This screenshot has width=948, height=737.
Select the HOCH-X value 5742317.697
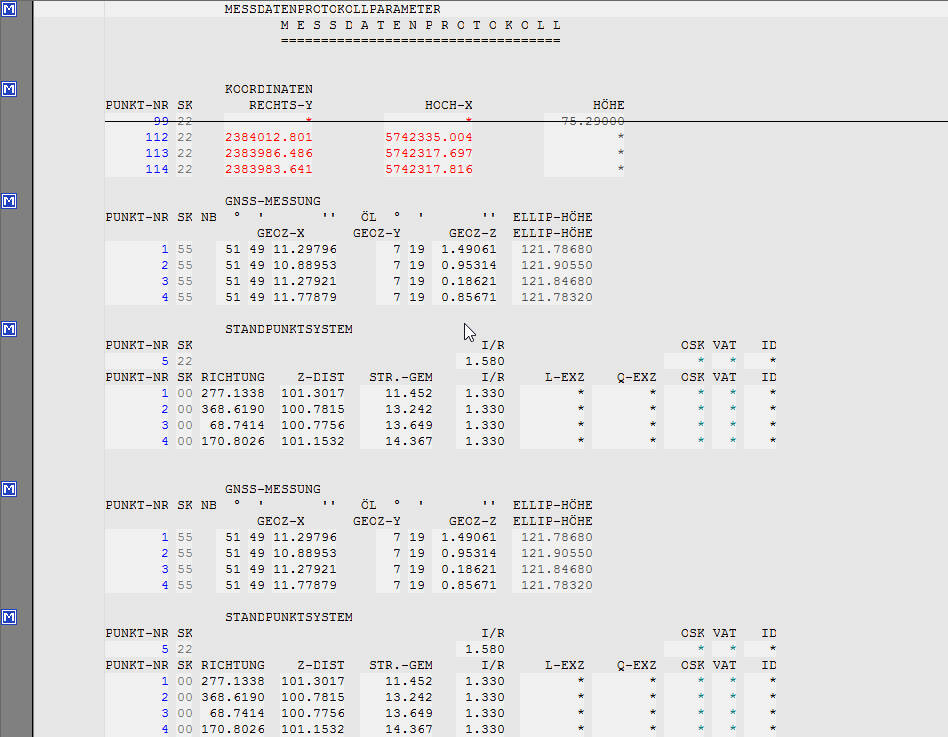[429, 153]
